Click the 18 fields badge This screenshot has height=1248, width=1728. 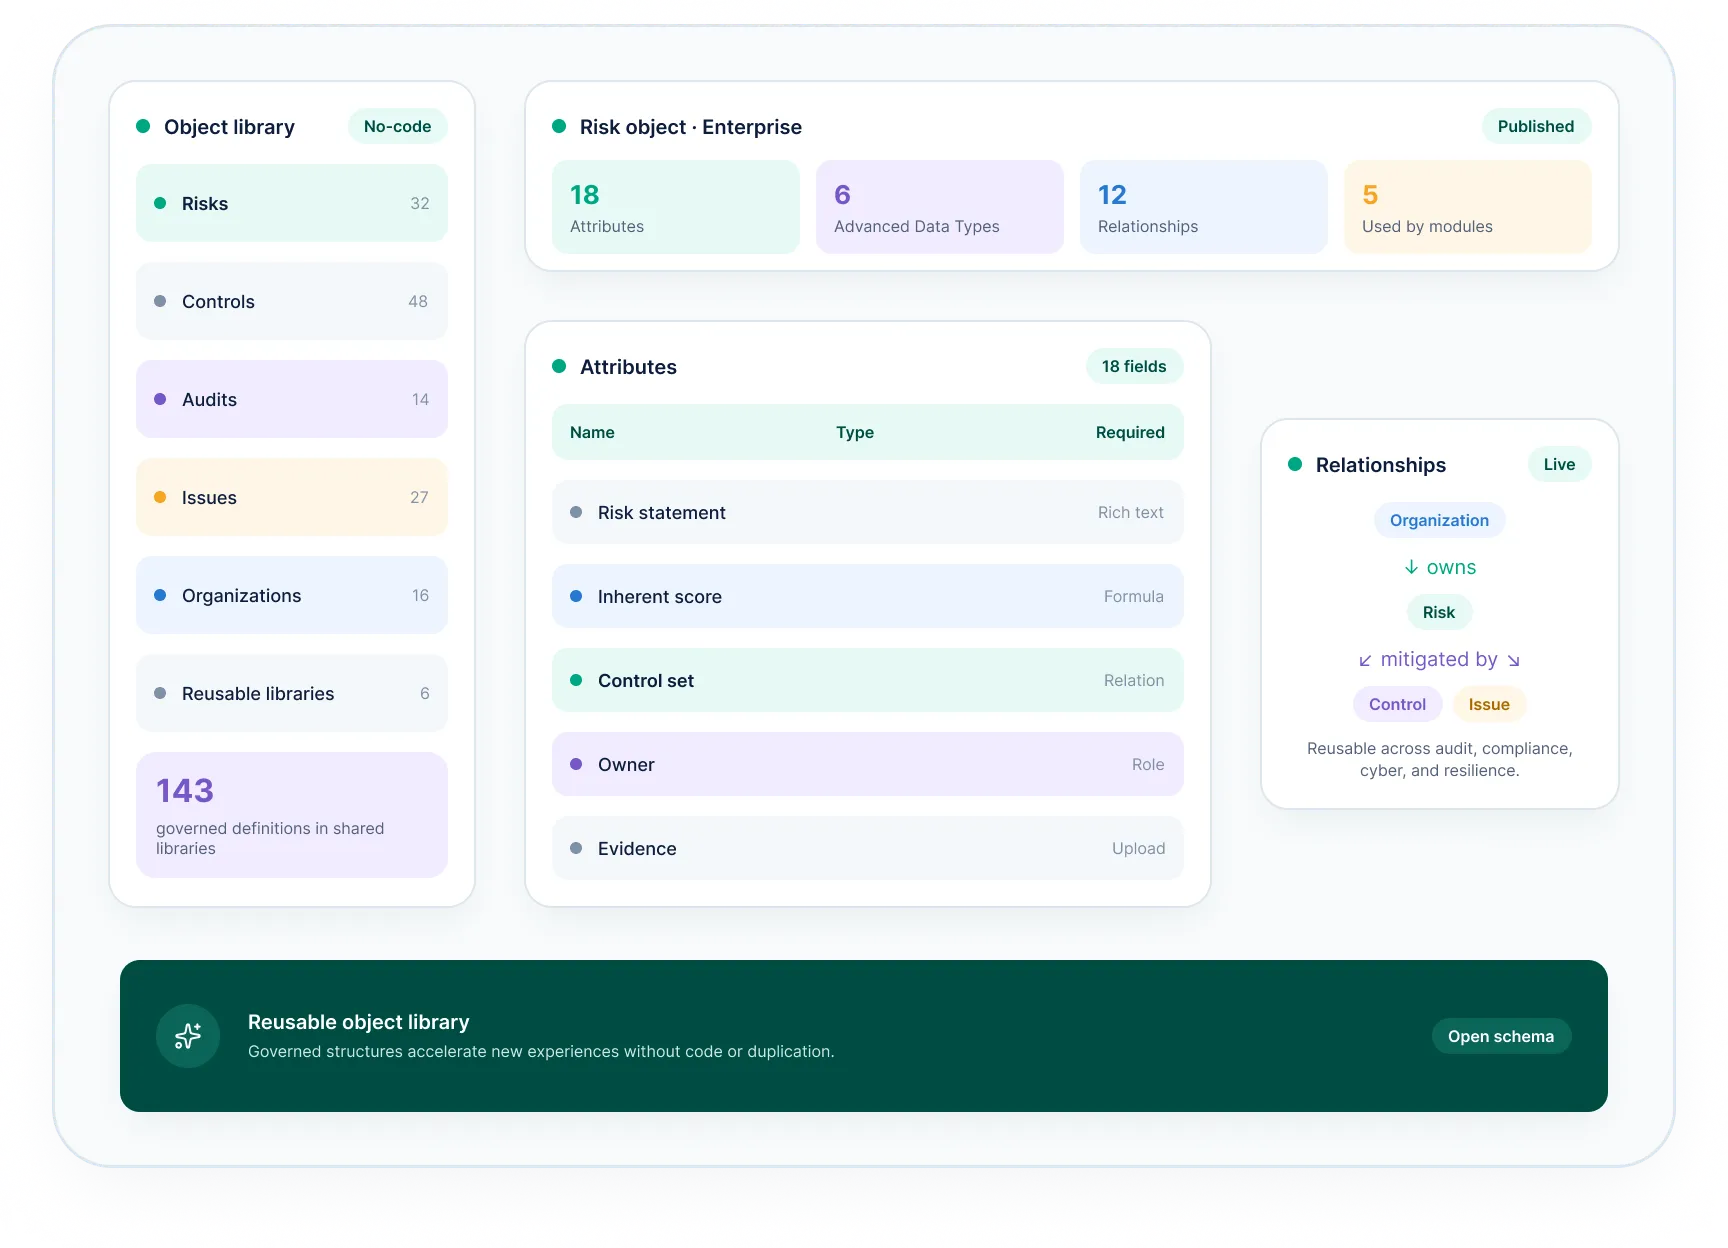coord(1134,366)
